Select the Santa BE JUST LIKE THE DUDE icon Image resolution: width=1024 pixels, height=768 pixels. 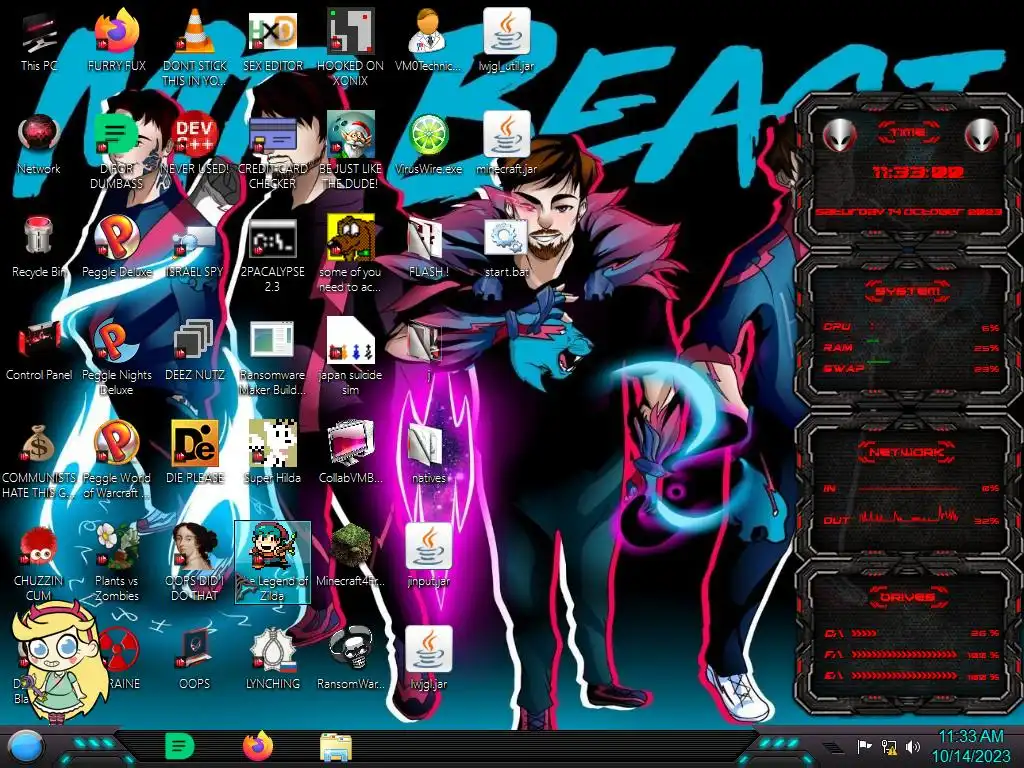pos(350,152)
